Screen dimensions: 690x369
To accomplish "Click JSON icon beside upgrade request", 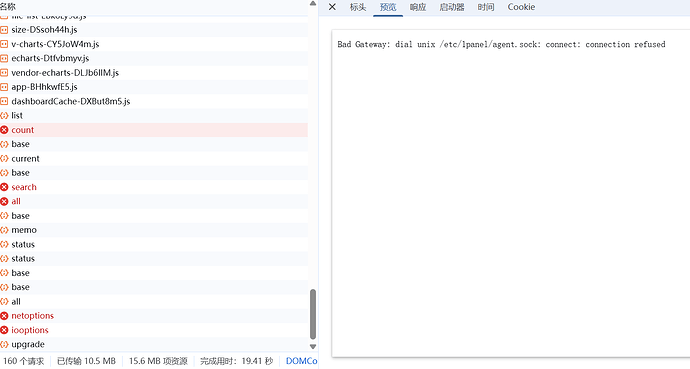I will pos(4,344).
